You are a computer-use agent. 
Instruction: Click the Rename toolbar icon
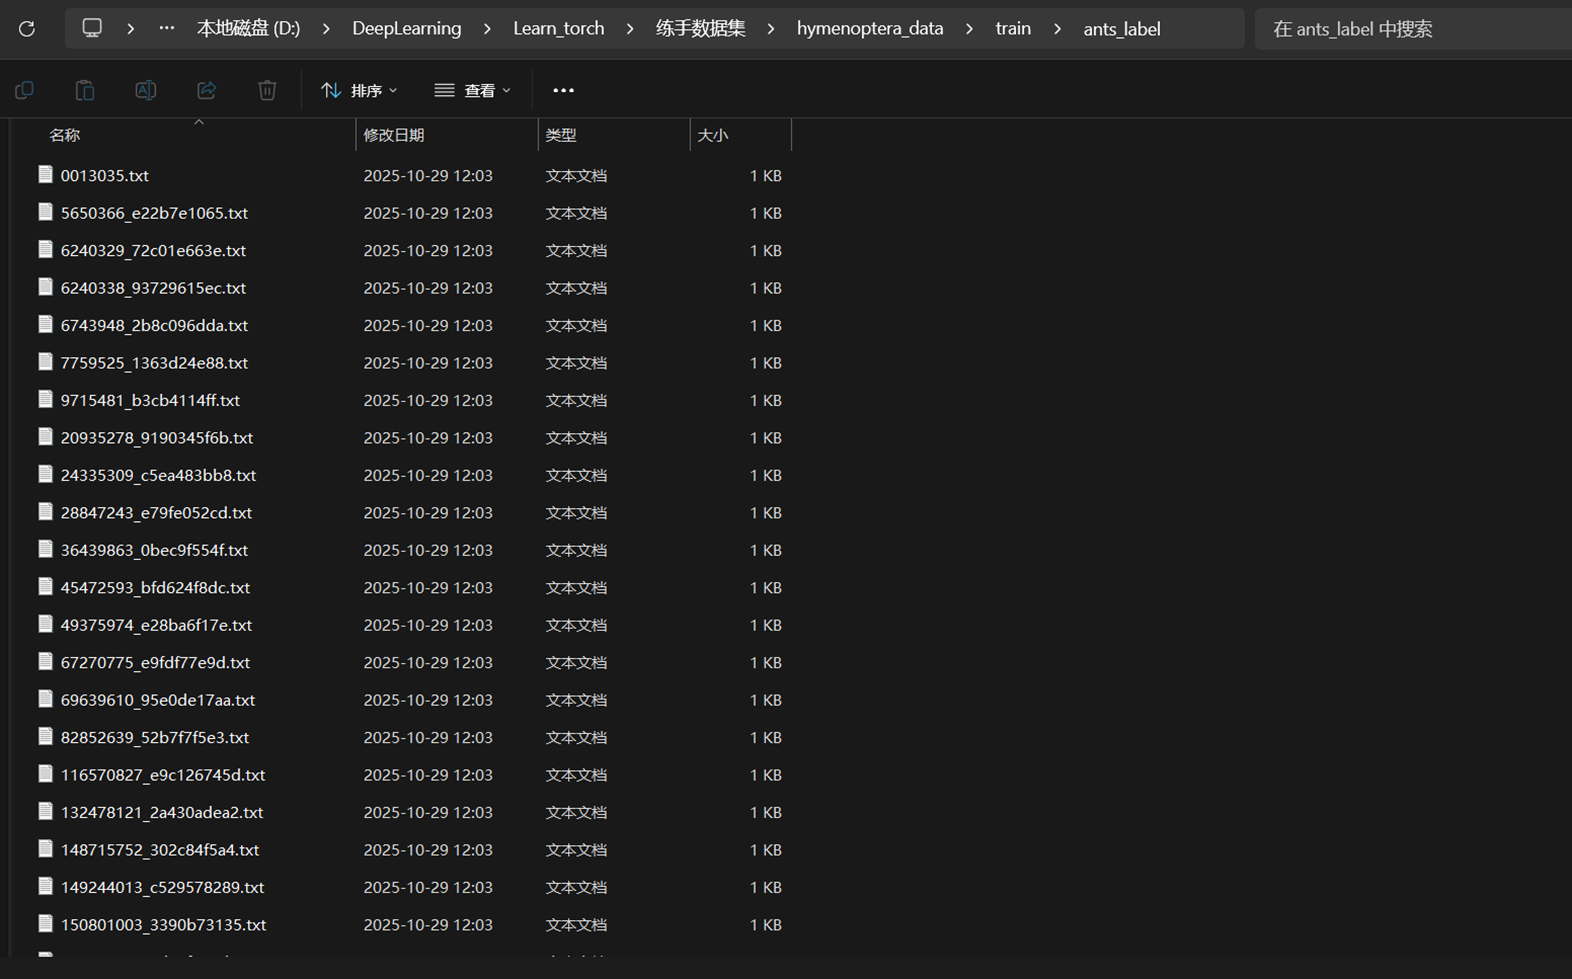click(x=146, y=90)
